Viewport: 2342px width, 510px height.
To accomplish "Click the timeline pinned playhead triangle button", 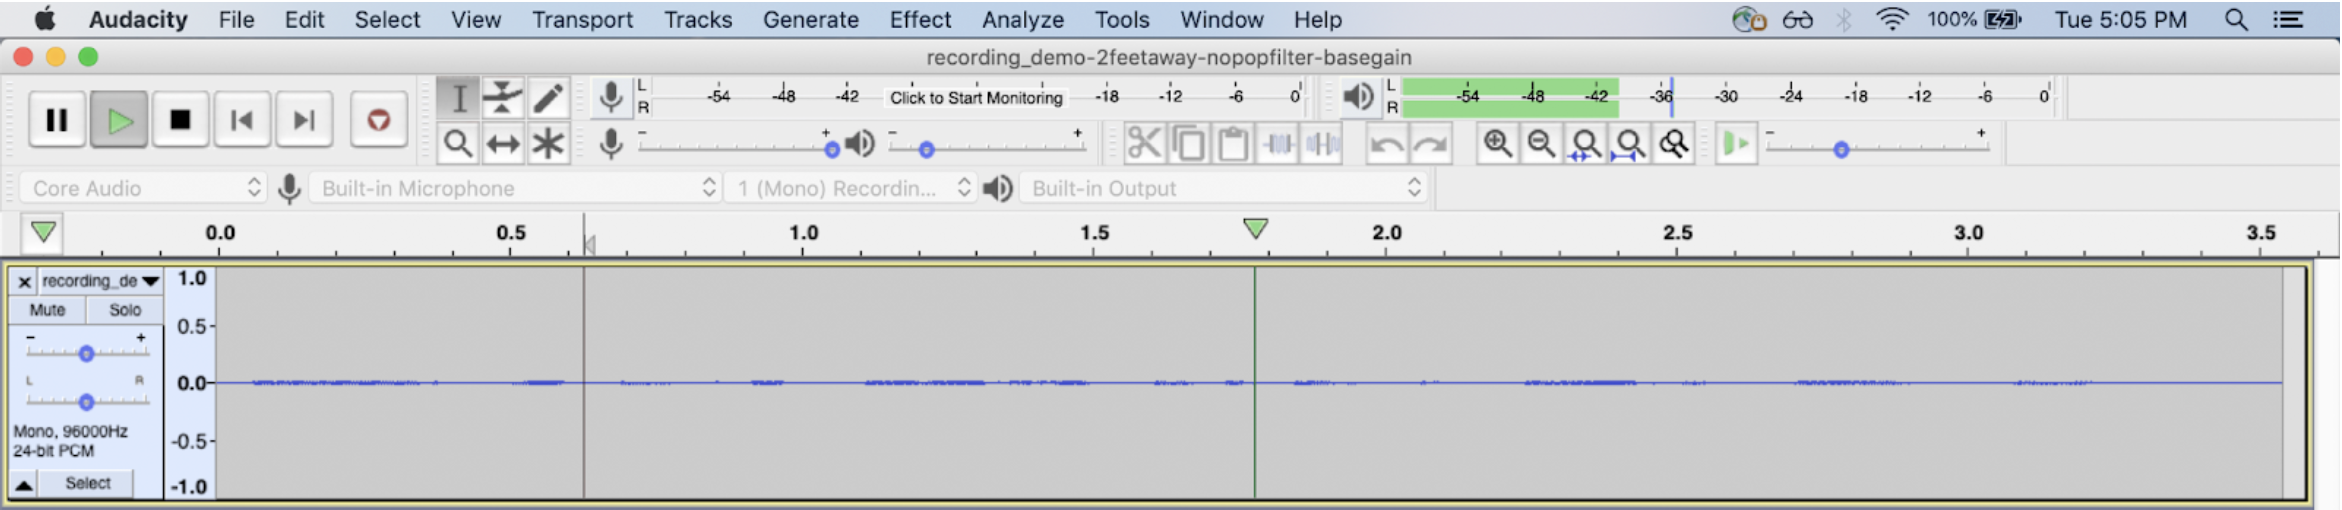I will pos(43,233).
